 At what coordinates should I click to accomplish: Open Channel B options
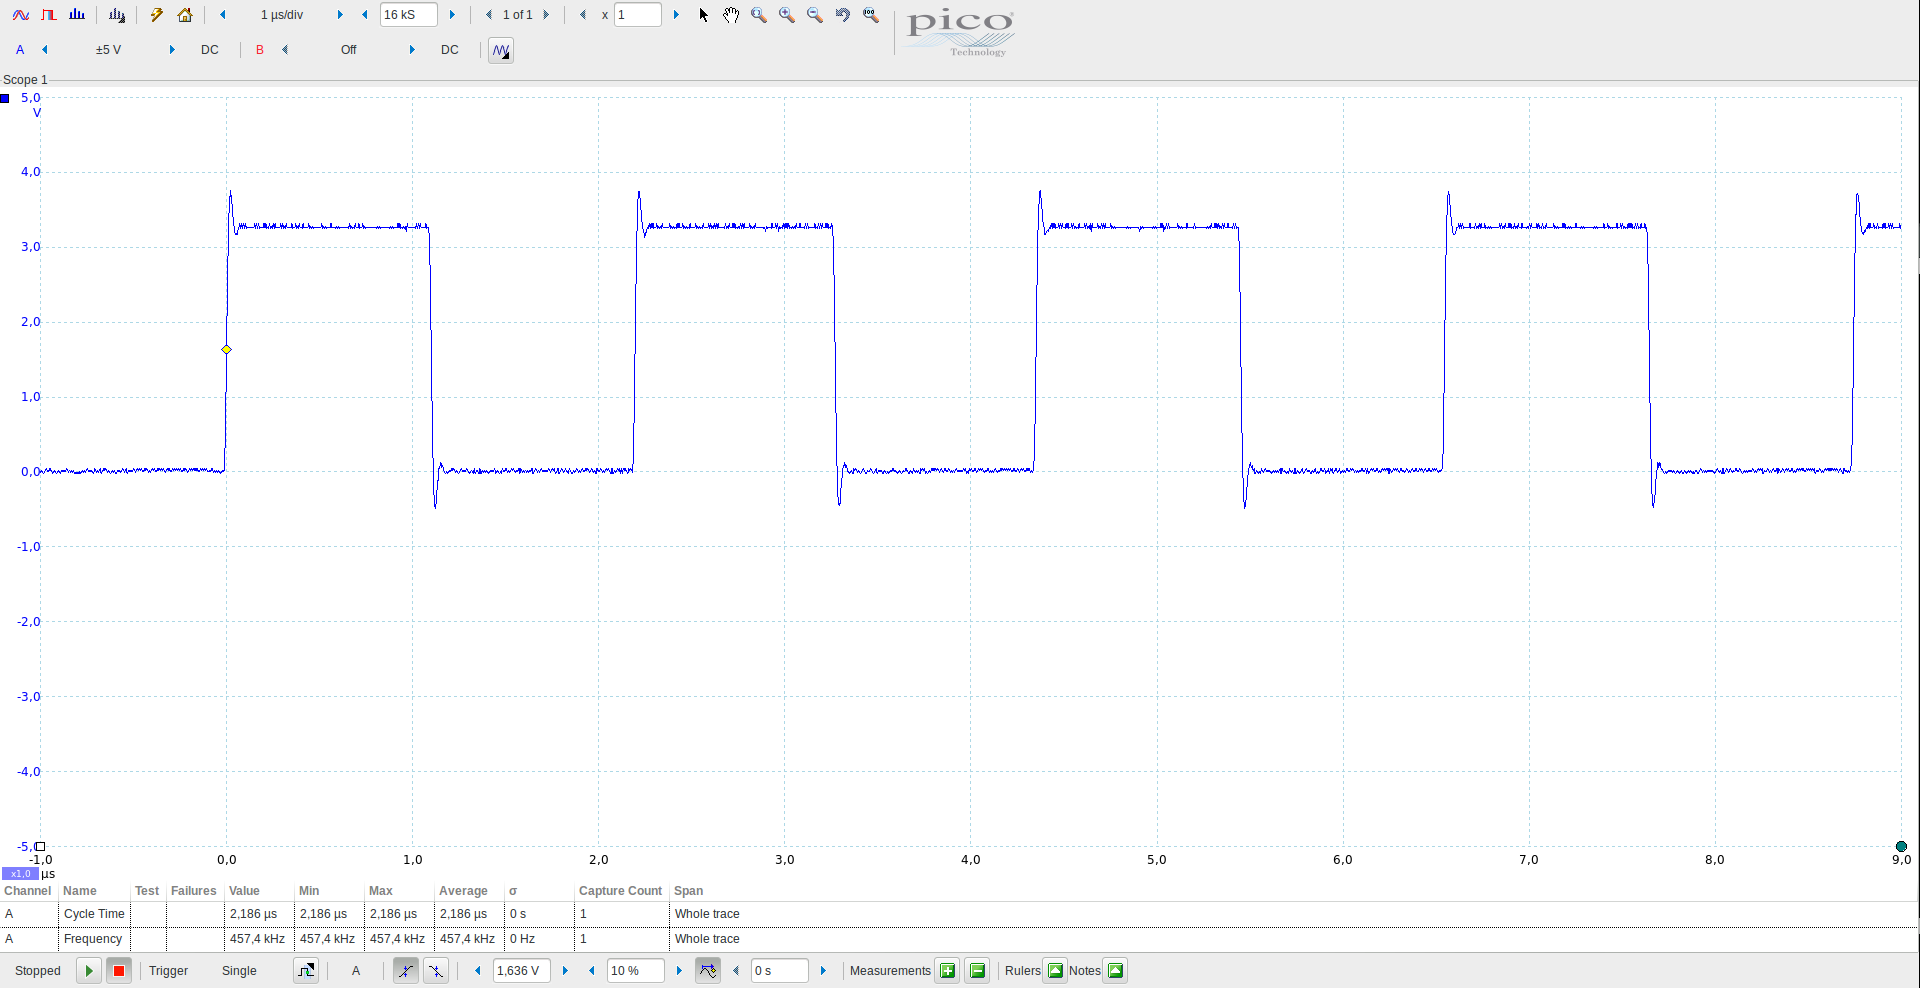click(x=260, y=50)
